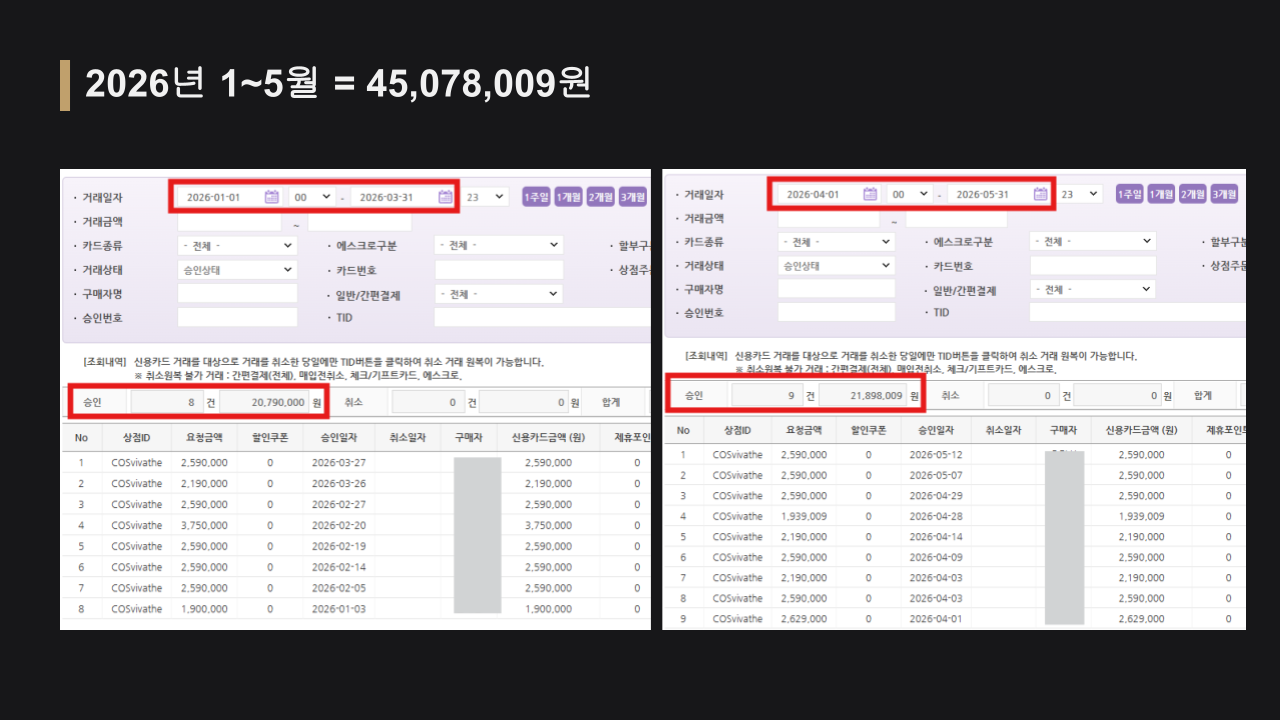Expand 거래상태 승인상태 dropdown in April–May panel

[836, 266]
